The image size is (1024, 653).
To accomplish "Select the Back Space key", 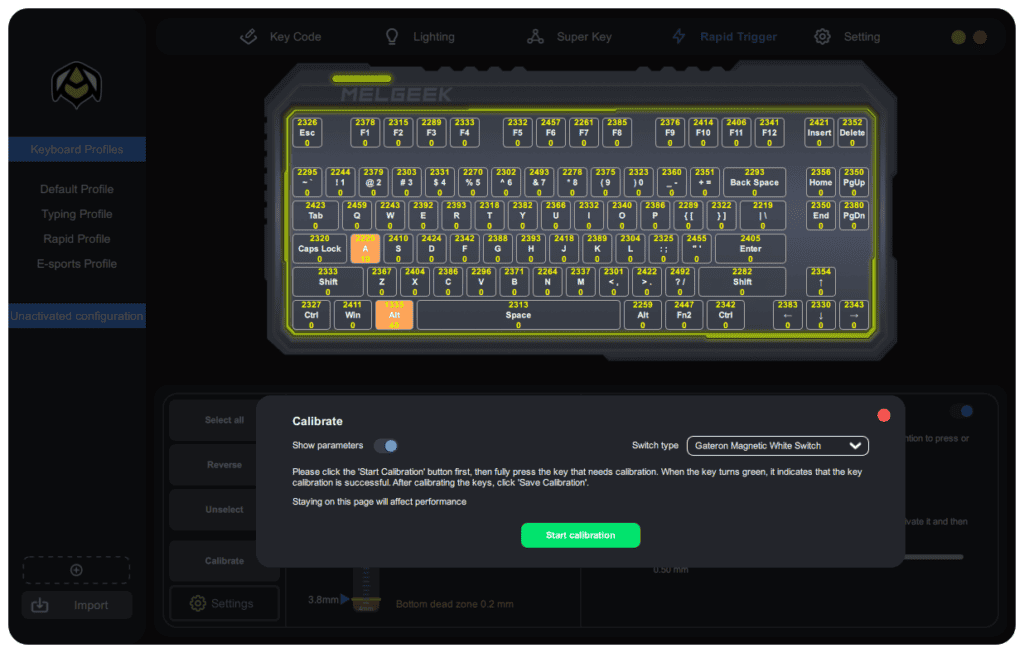I will point(754,182).
